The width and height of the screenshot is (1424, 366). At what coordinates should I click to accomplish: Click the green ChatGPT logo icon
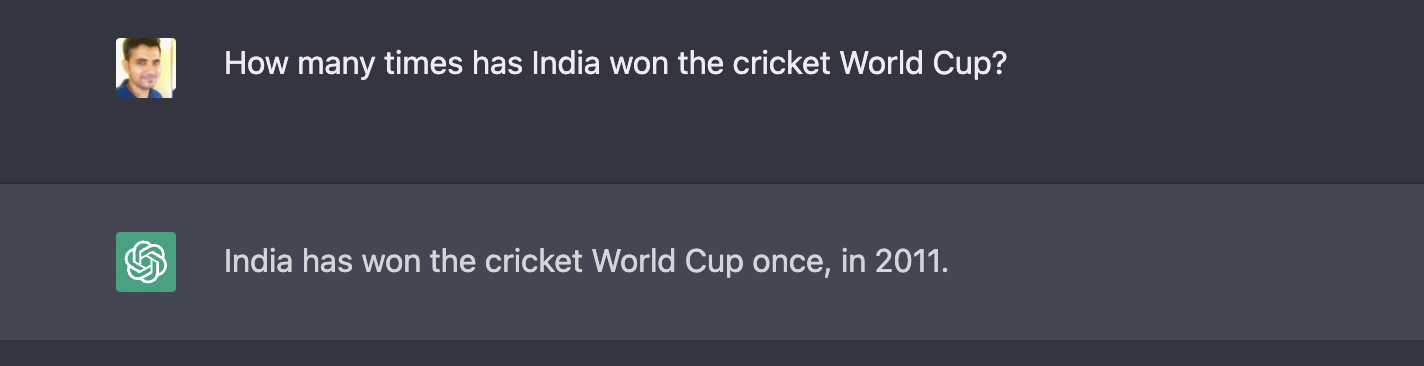click(x=146, y=262)
